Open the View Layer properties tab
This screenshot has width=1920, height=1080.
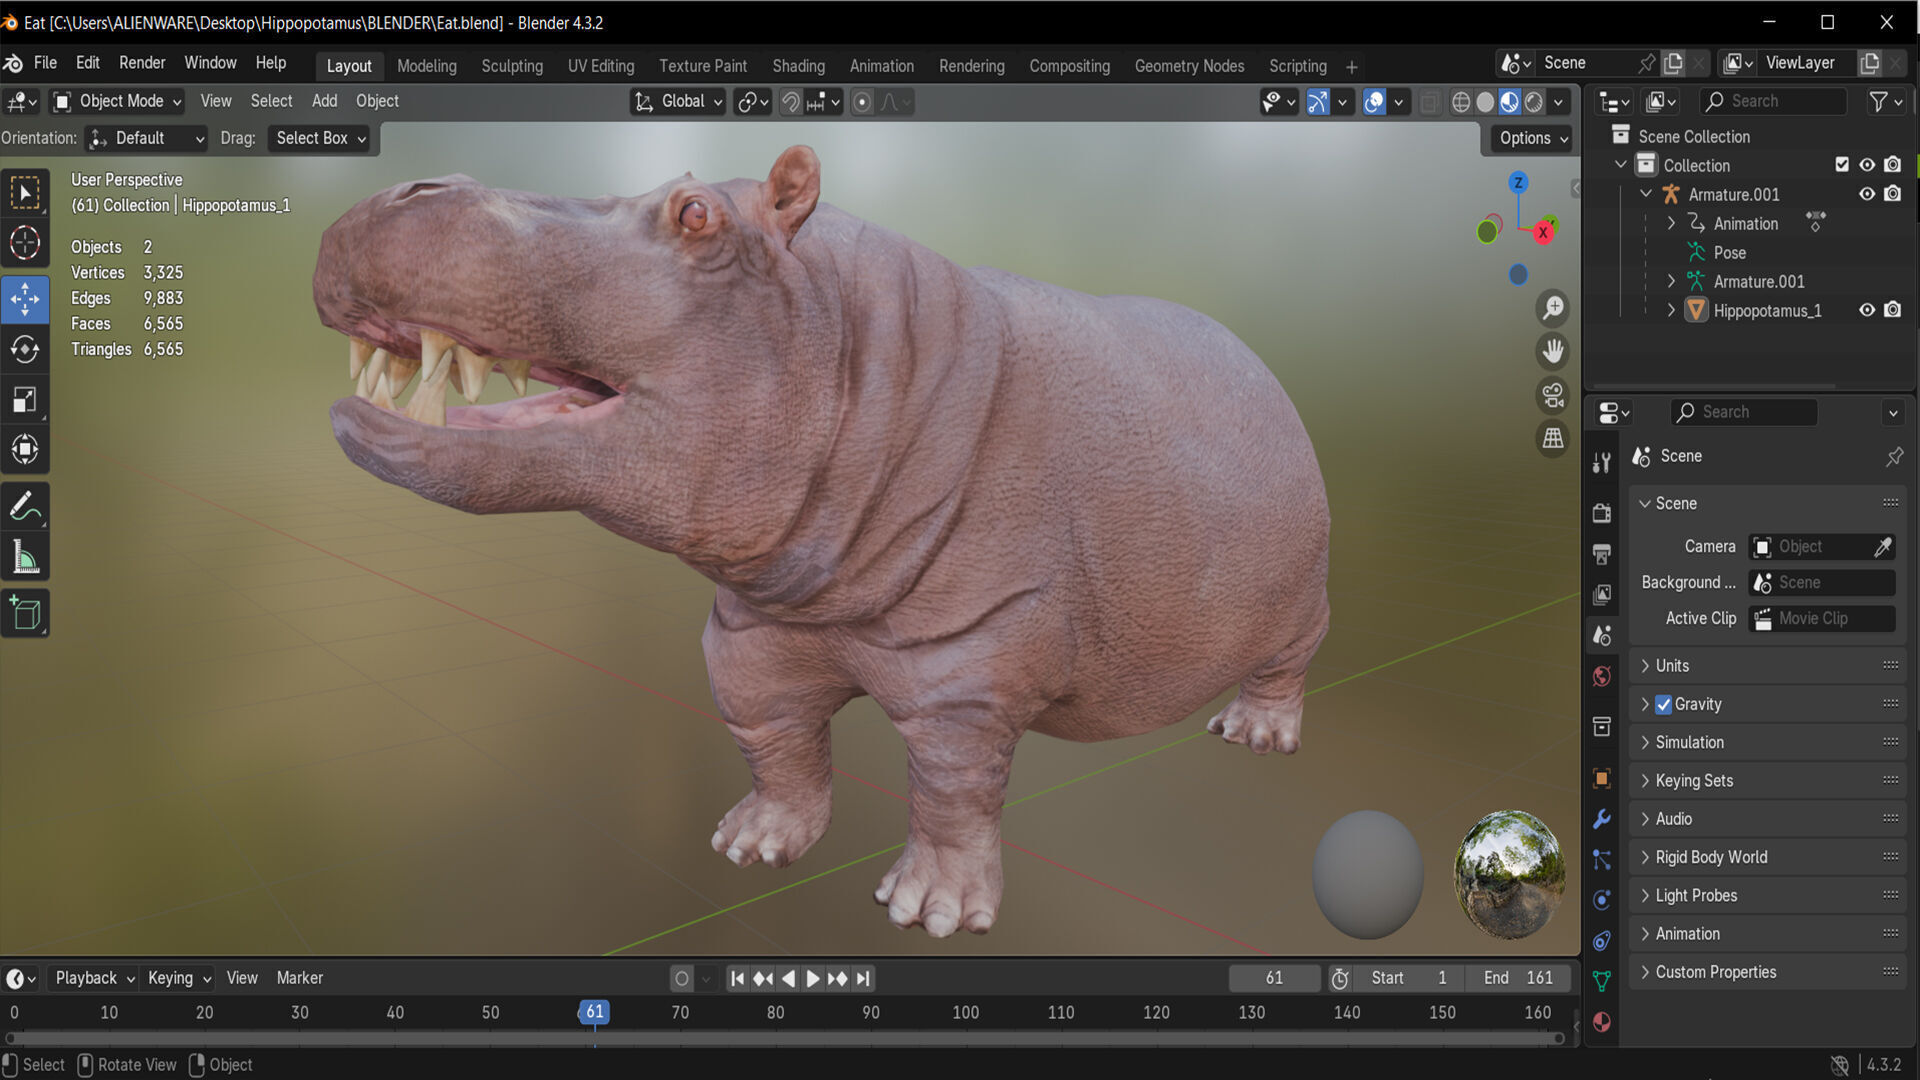[x=1602, y=595]
